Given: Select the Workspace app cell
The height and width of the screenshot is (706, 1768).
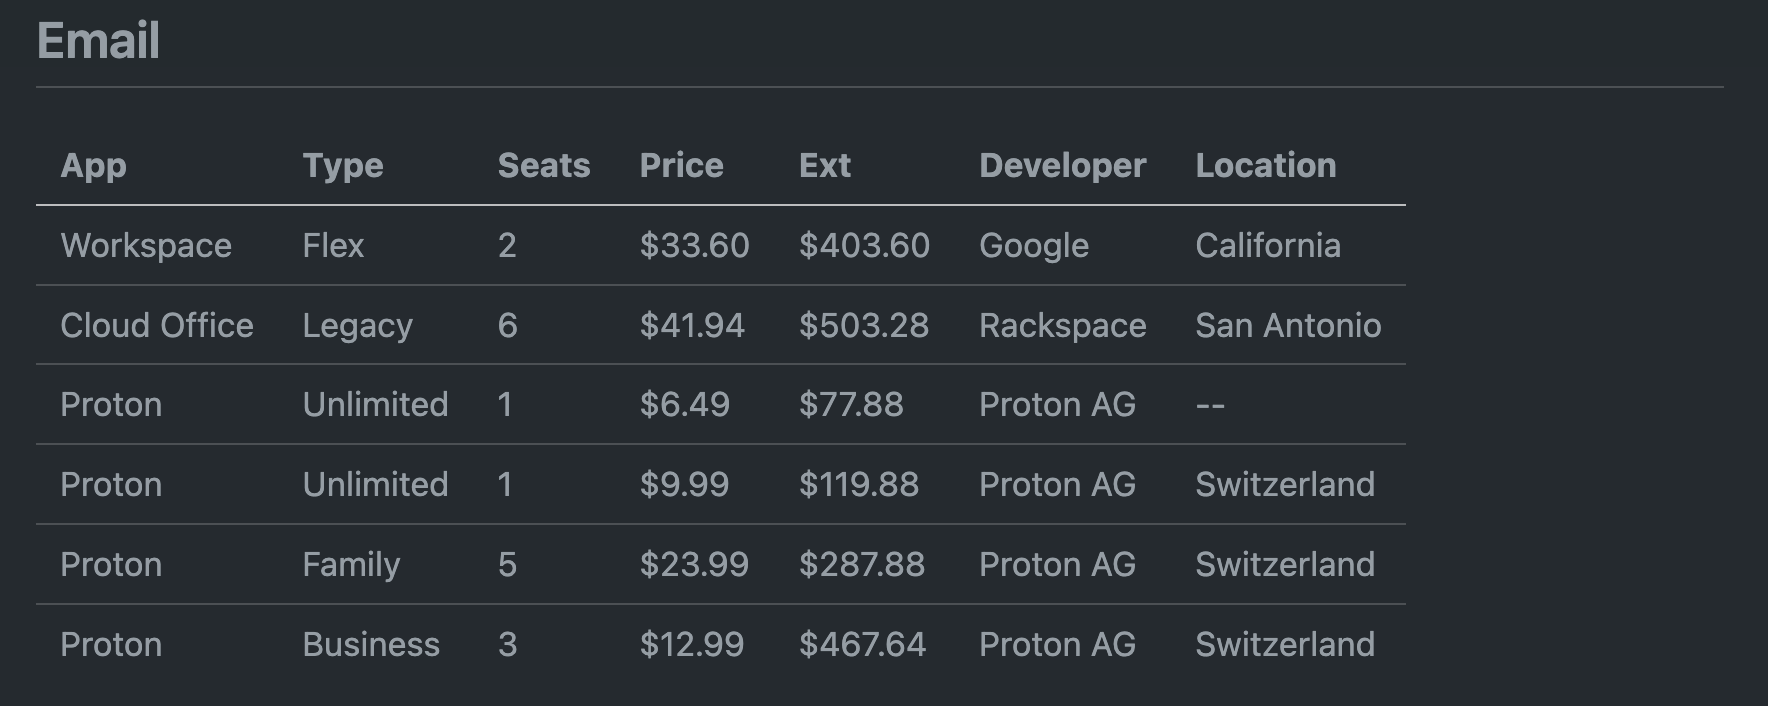Looking at the screenshot, I should pyautogui.click(x=146, y=245).
